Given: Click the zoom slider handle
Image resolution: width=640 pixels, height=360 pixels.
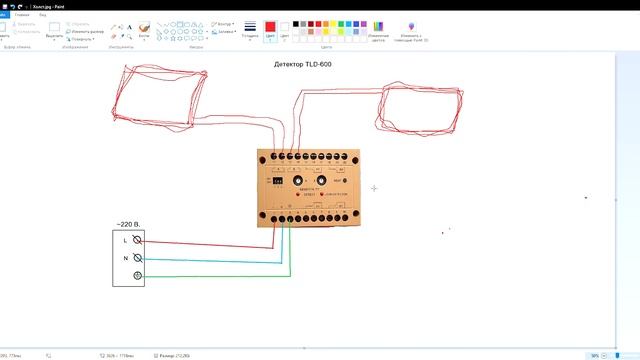Looking at the screenshot, I should click(x=617, y=356).
